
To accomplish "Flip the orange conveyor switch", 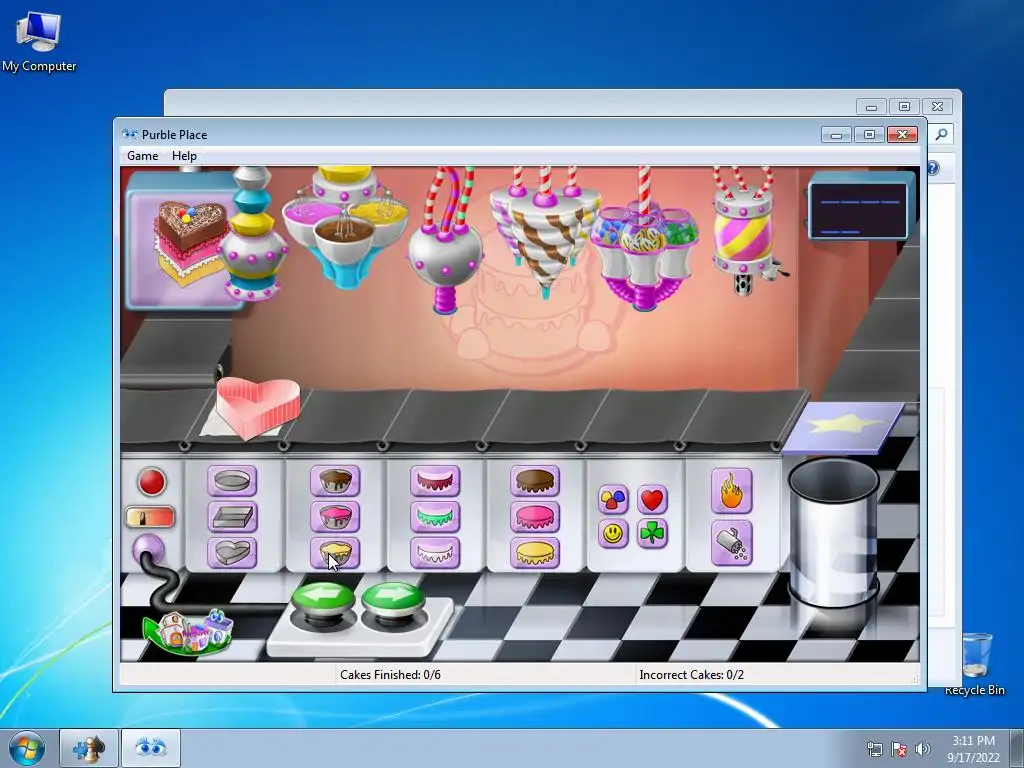I will (x=150, y=517).
